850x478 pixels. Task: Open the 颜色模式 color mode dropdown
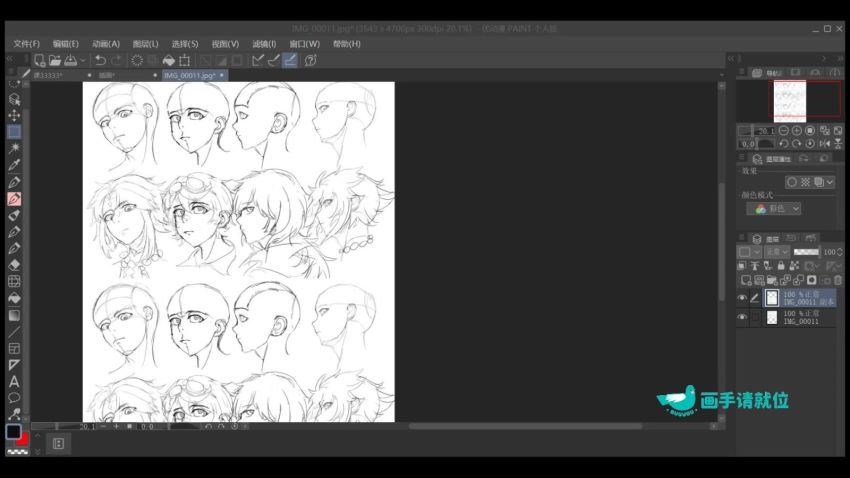tap(774, 209)
